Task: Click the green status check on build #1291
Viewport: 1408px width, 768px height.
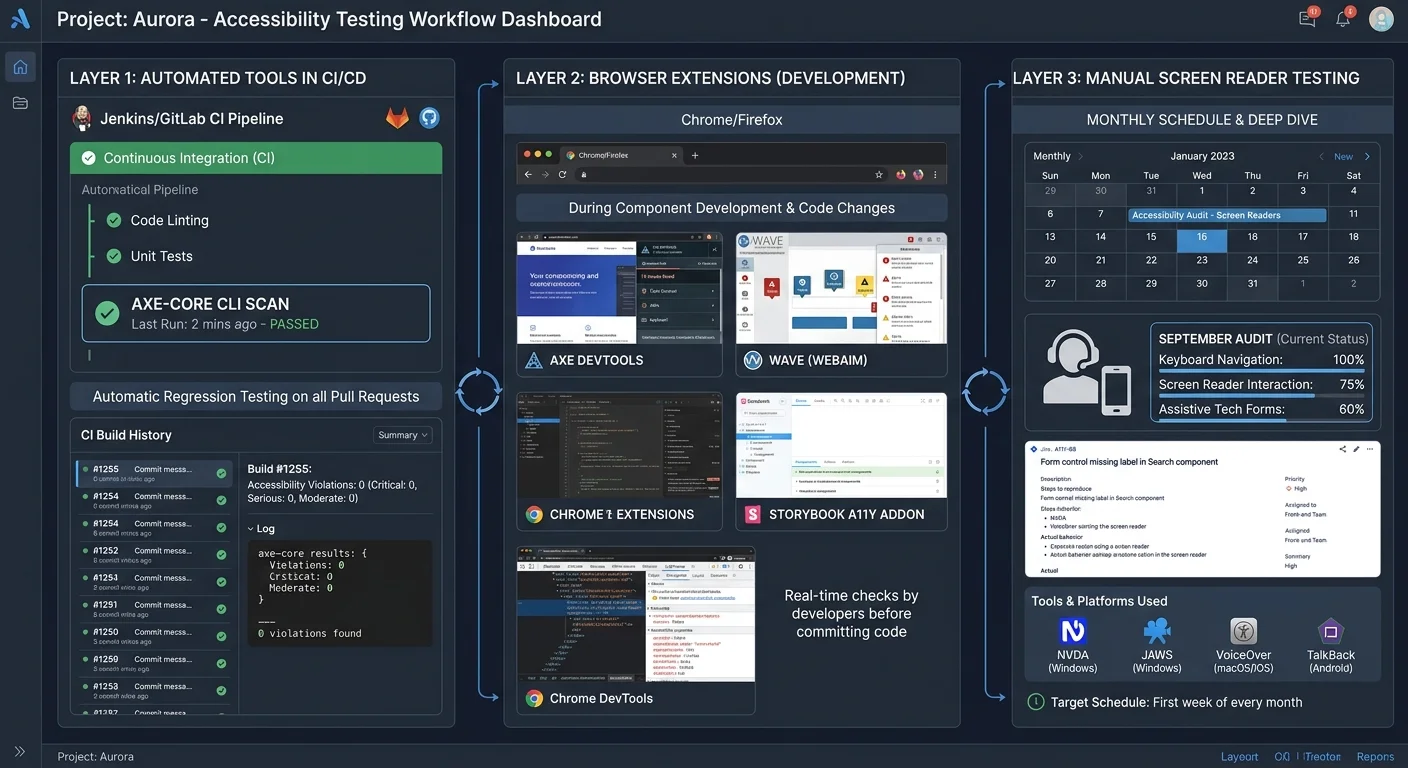Action: (221, 609)
